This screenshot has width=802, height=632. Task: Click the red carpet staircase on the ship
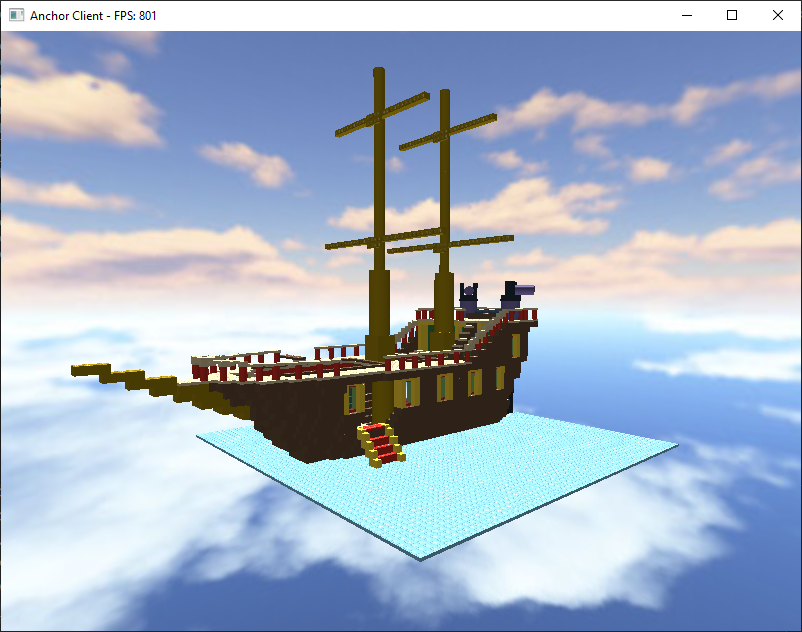pos(382,445)
